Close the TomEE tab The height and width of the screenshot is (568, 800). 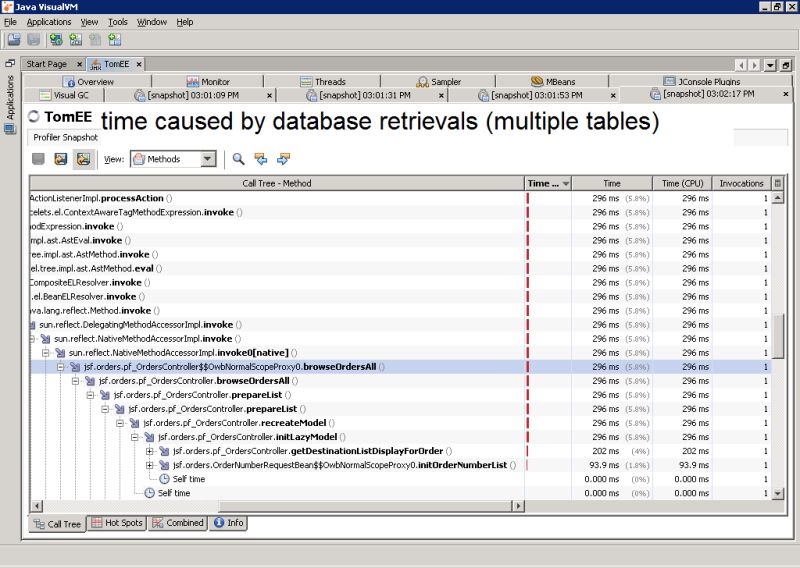(x=139, y=64)
